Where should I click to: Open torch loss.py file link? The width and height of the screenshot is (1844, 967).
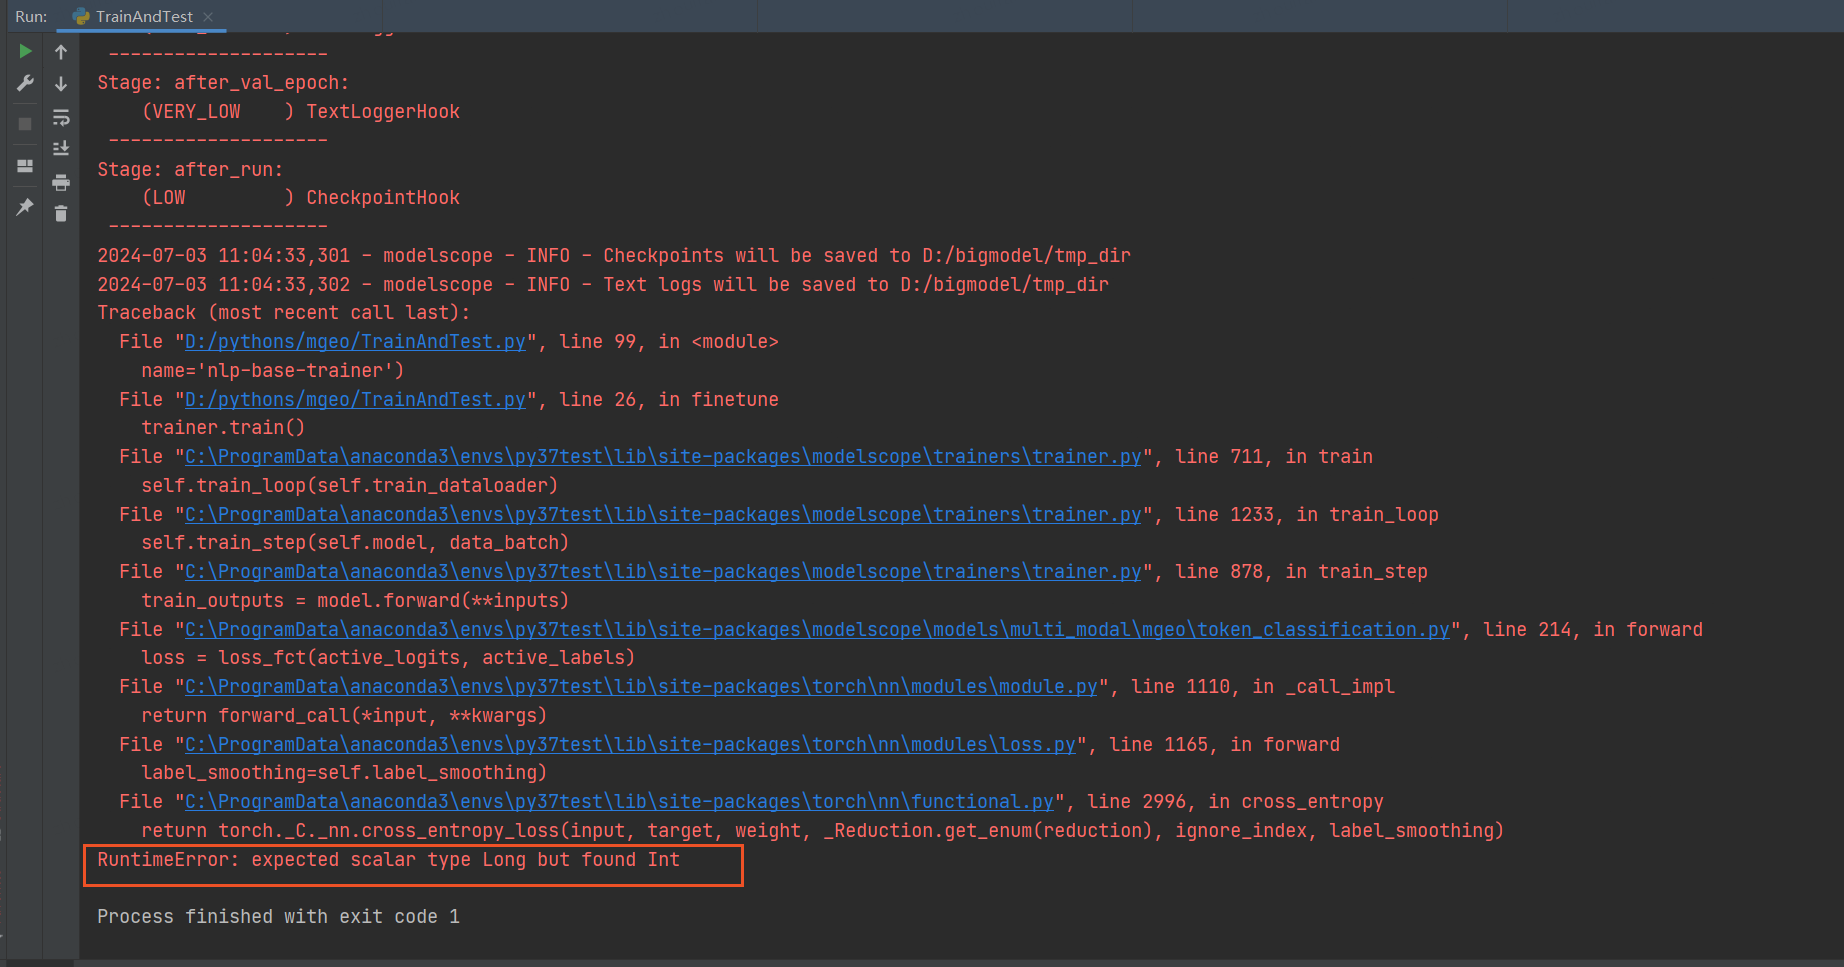tap(630, 744)
